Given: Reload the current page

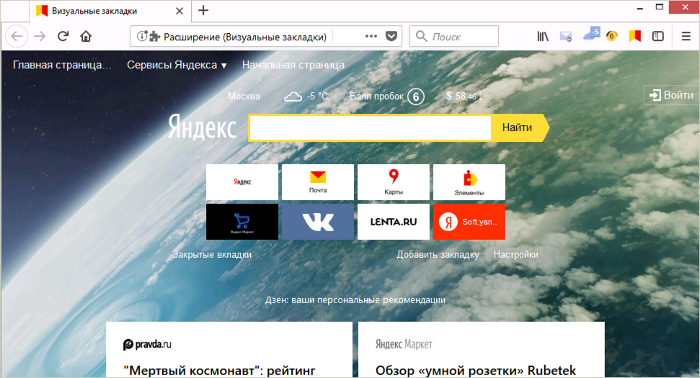Looking at the screenshot, I should coord(63,36).
